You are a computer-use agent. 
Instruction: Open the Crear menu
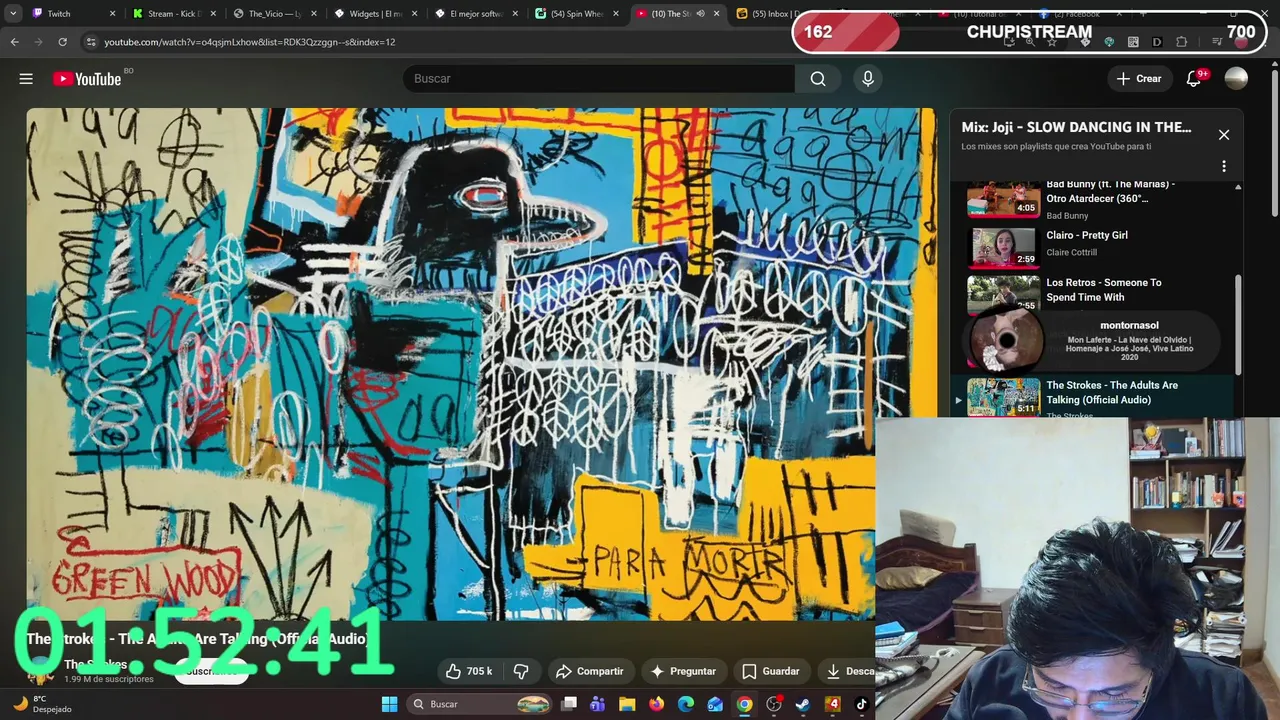tap(1139, 79)
